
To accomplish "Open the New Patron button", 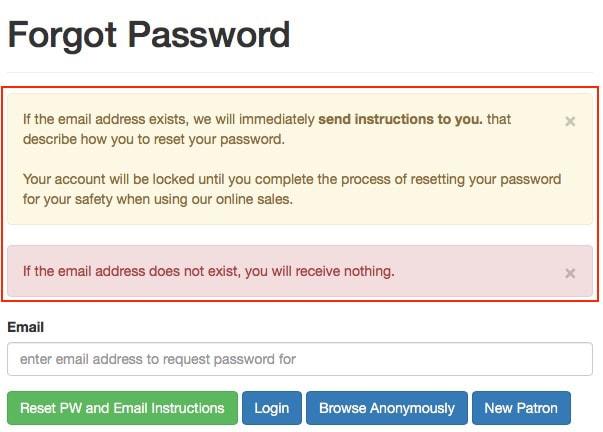I will pyautogui.click(x=521, y=408).
